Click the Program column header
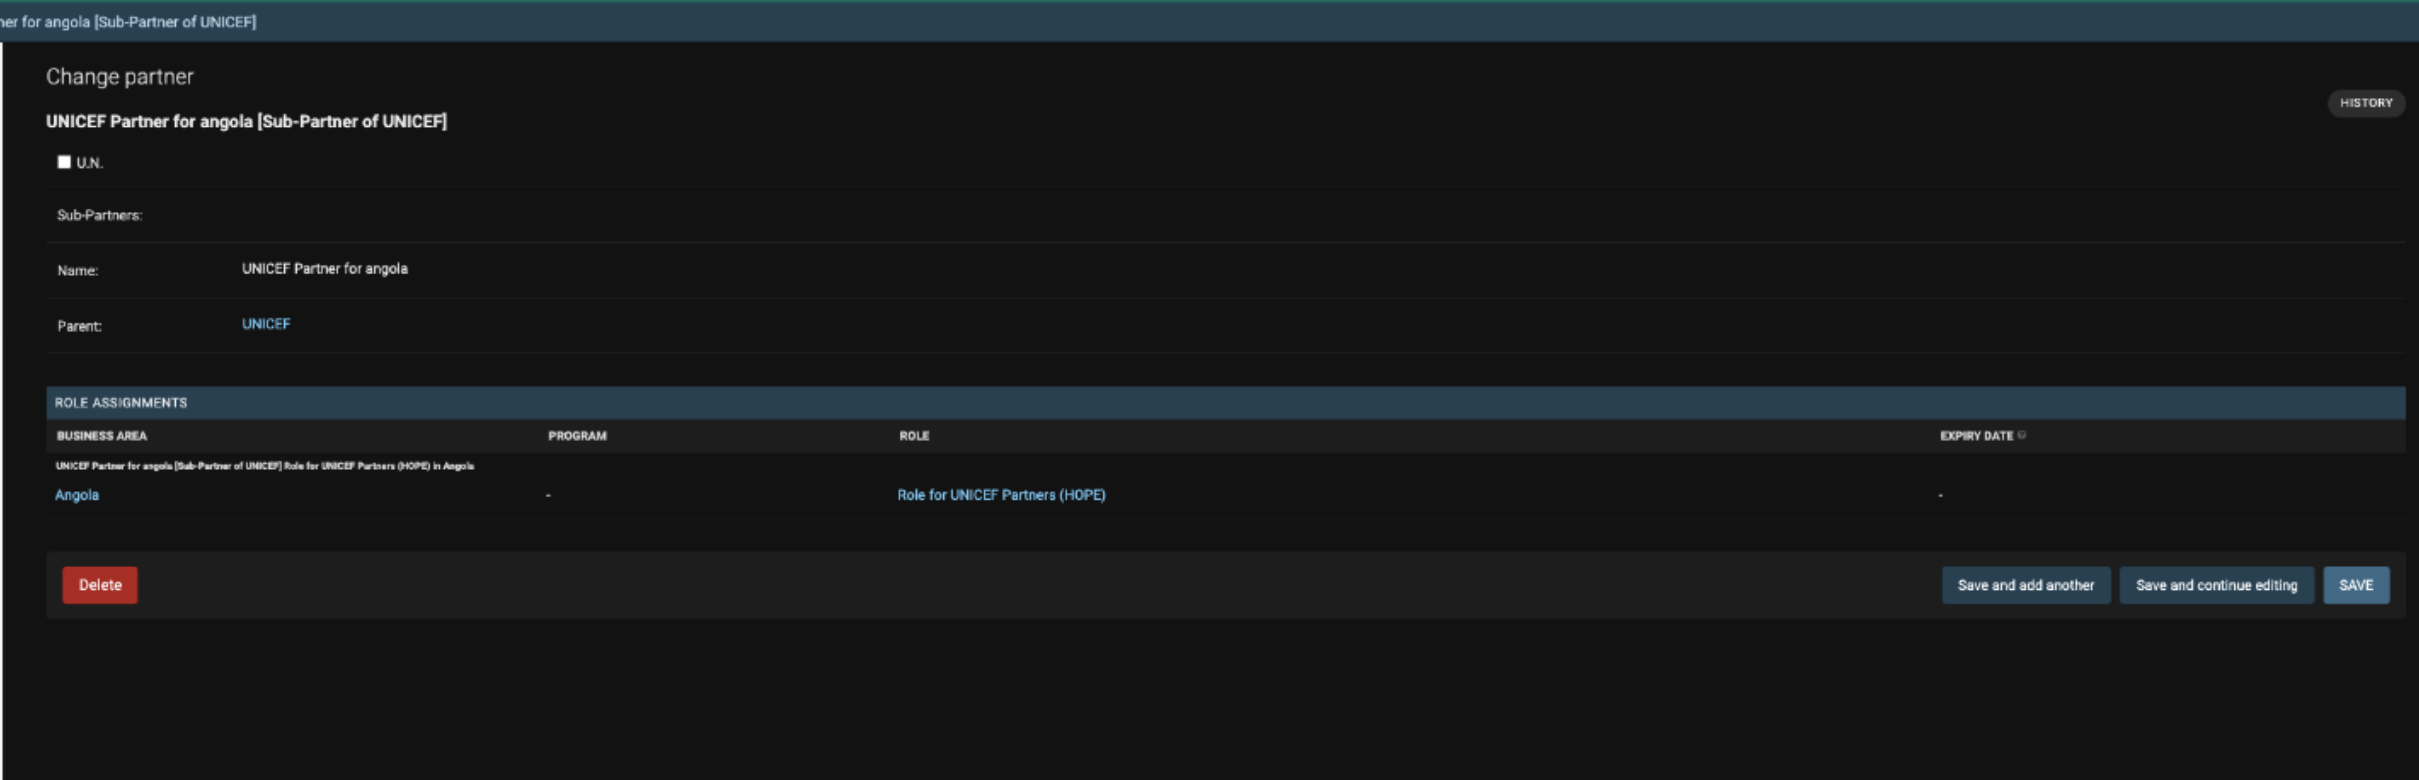 [577, 436]
